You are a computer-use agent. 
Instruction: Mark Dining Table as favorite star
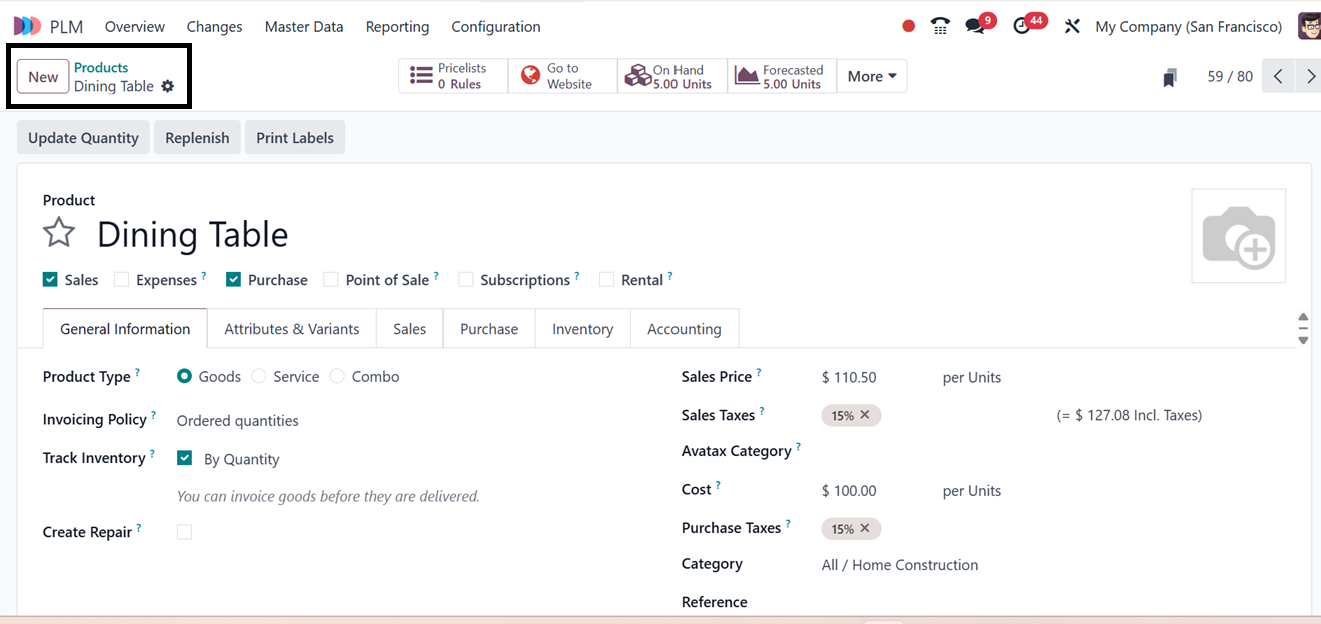(x=59, y=234)
